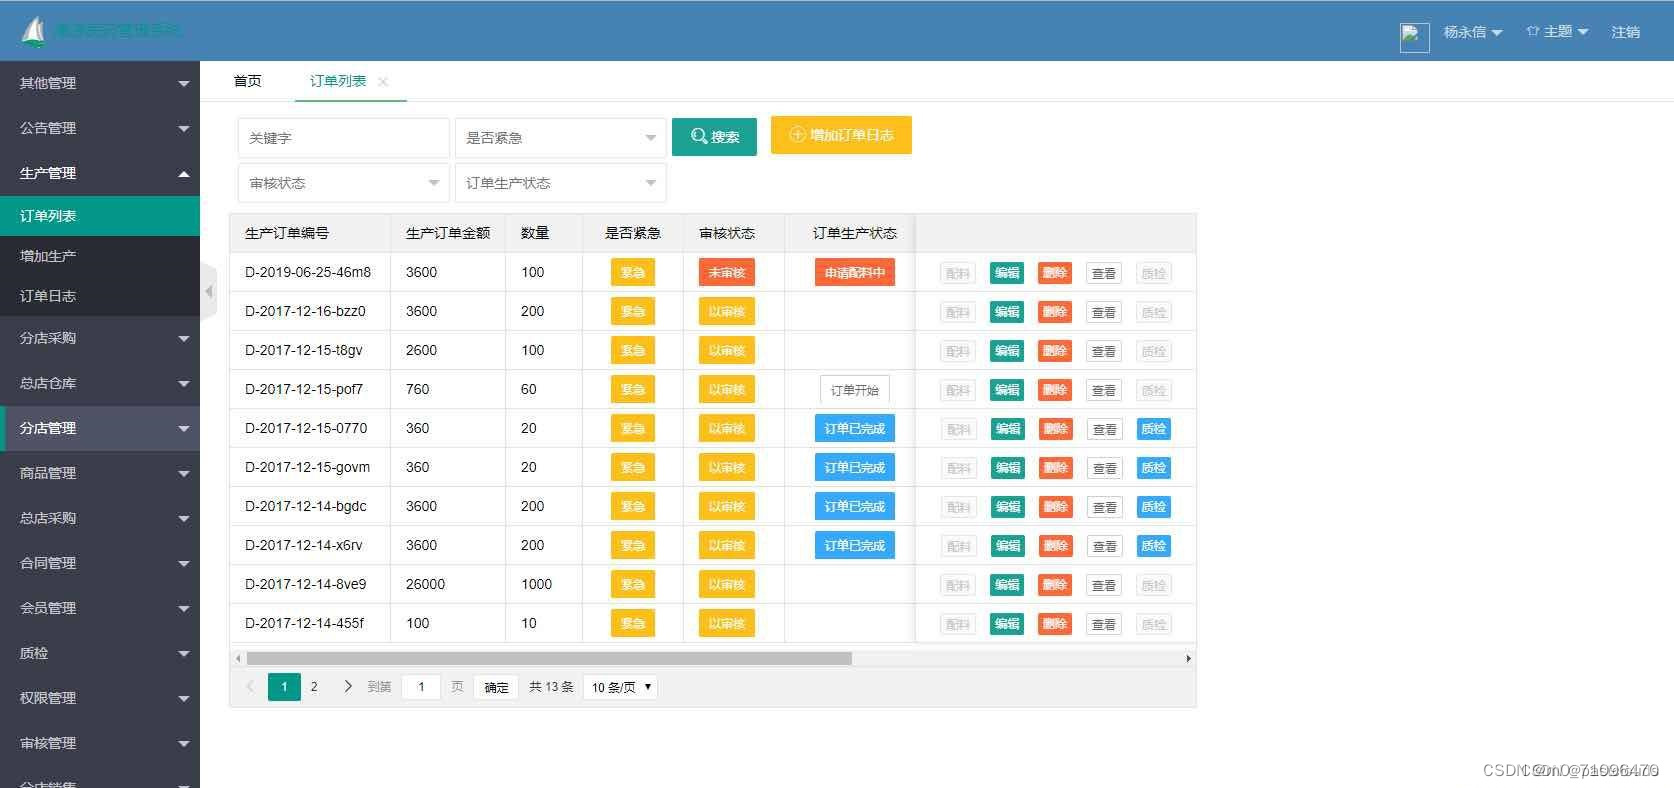Click the sidebar collapse arrow handle
The height and width of the screenshot is (788, 1674).
(x=208, y=291)
